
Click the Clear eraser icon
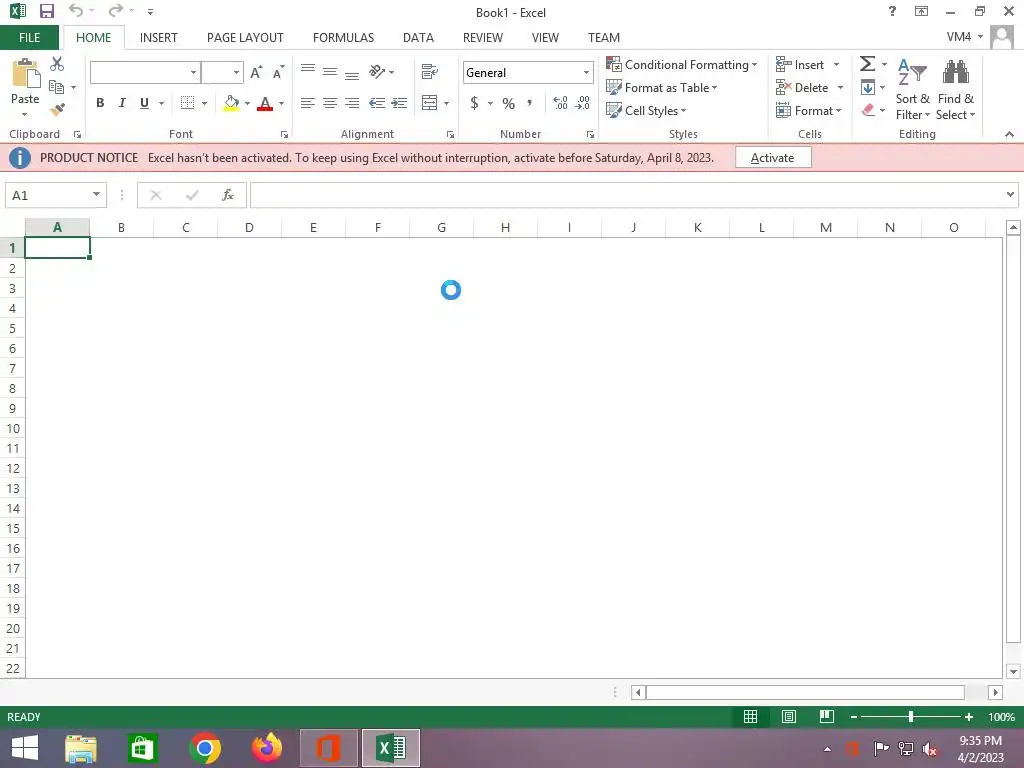click(868, 110)
